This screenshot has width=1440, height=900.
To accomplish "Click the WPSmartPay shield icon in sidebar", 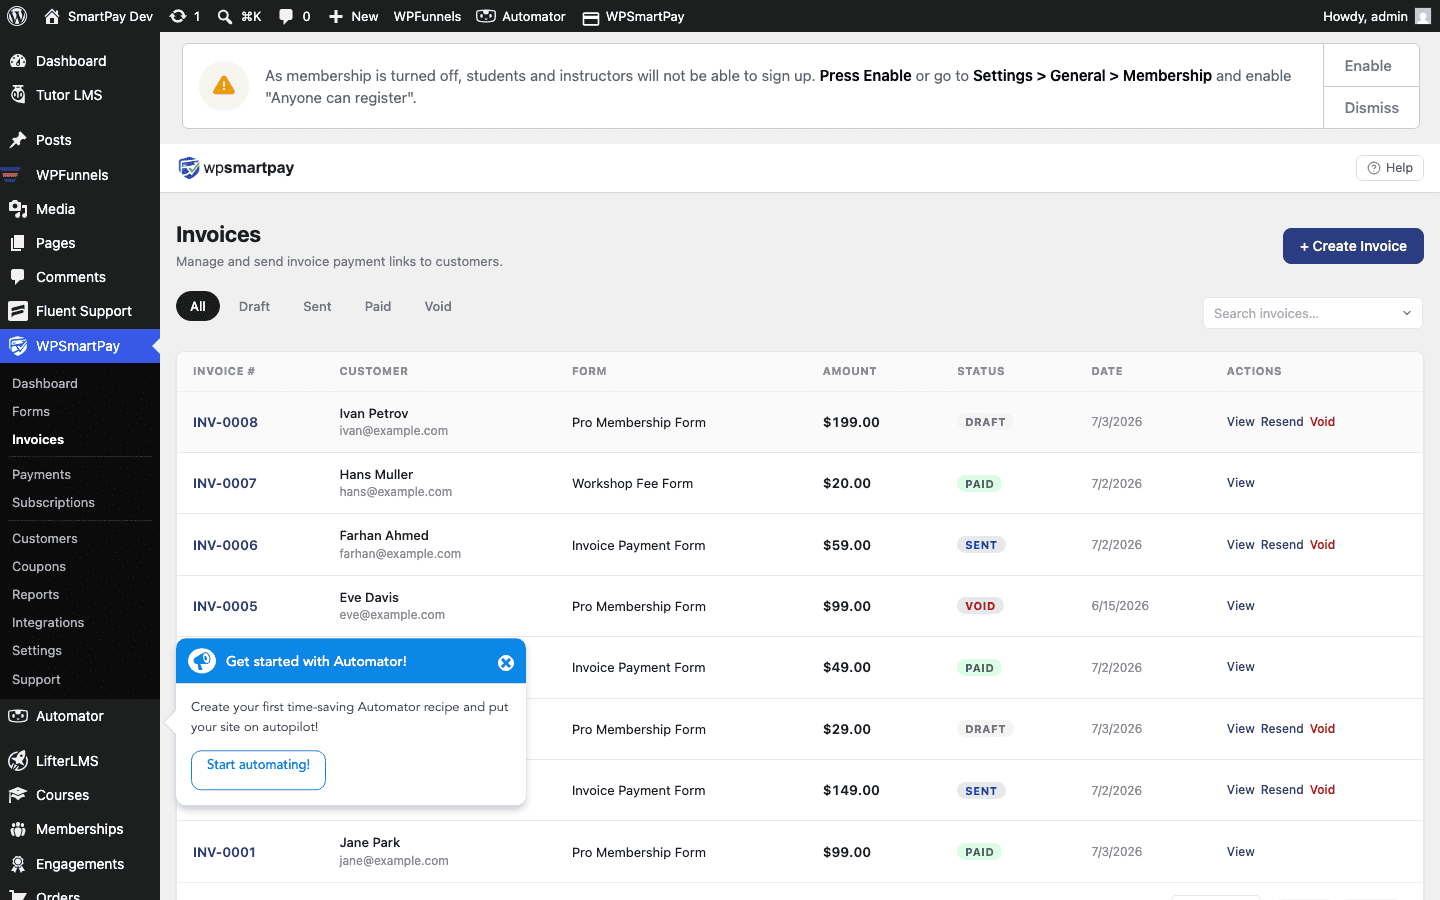I will 18,346.
